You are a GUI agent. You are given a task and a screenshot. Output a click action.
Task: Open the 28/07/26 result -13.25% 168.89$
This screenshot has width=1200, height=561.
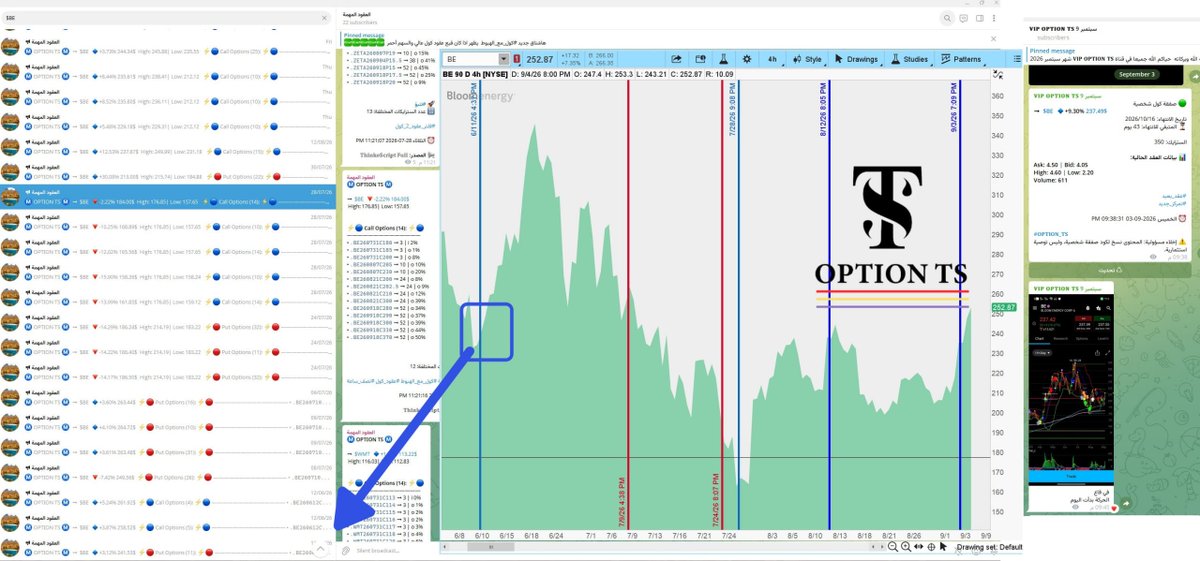(x=166, y=221)
